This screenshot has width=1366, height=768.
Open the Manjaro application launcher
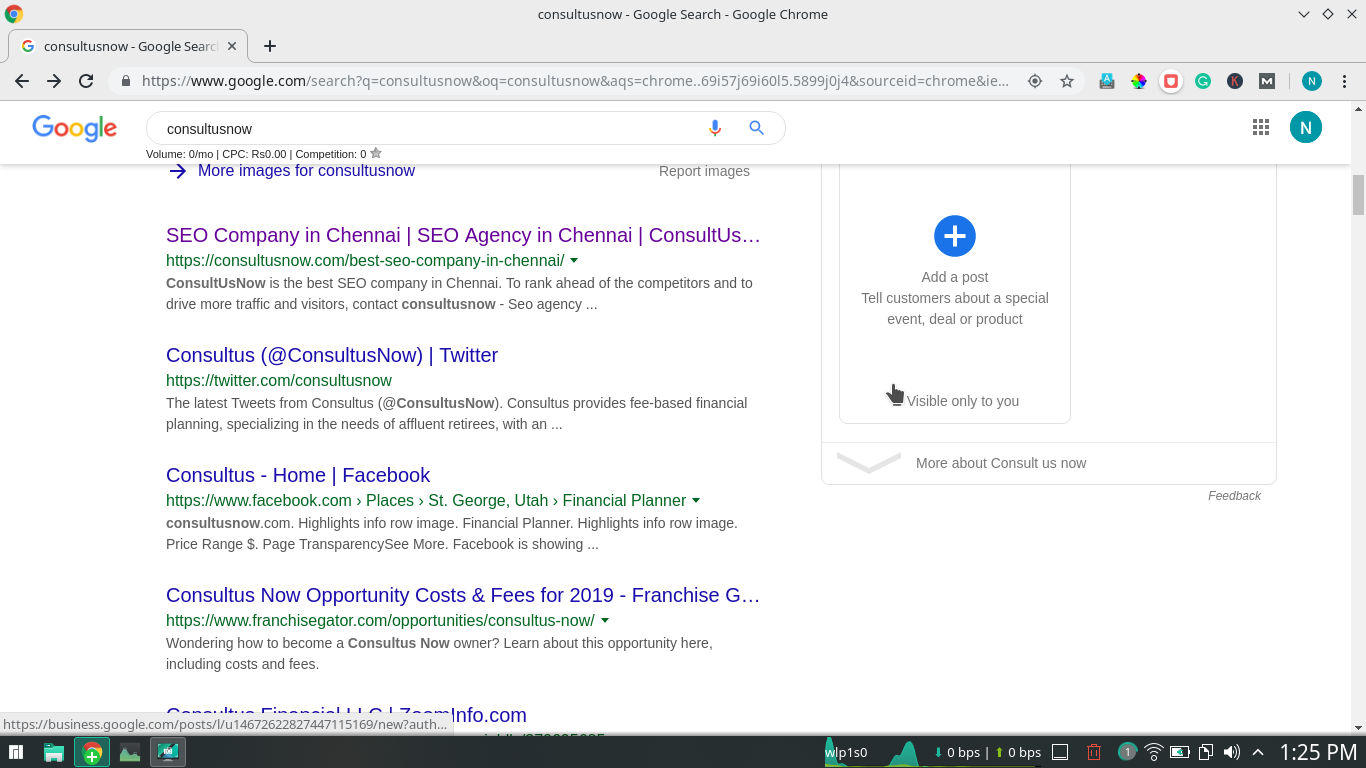pos(16,752)
